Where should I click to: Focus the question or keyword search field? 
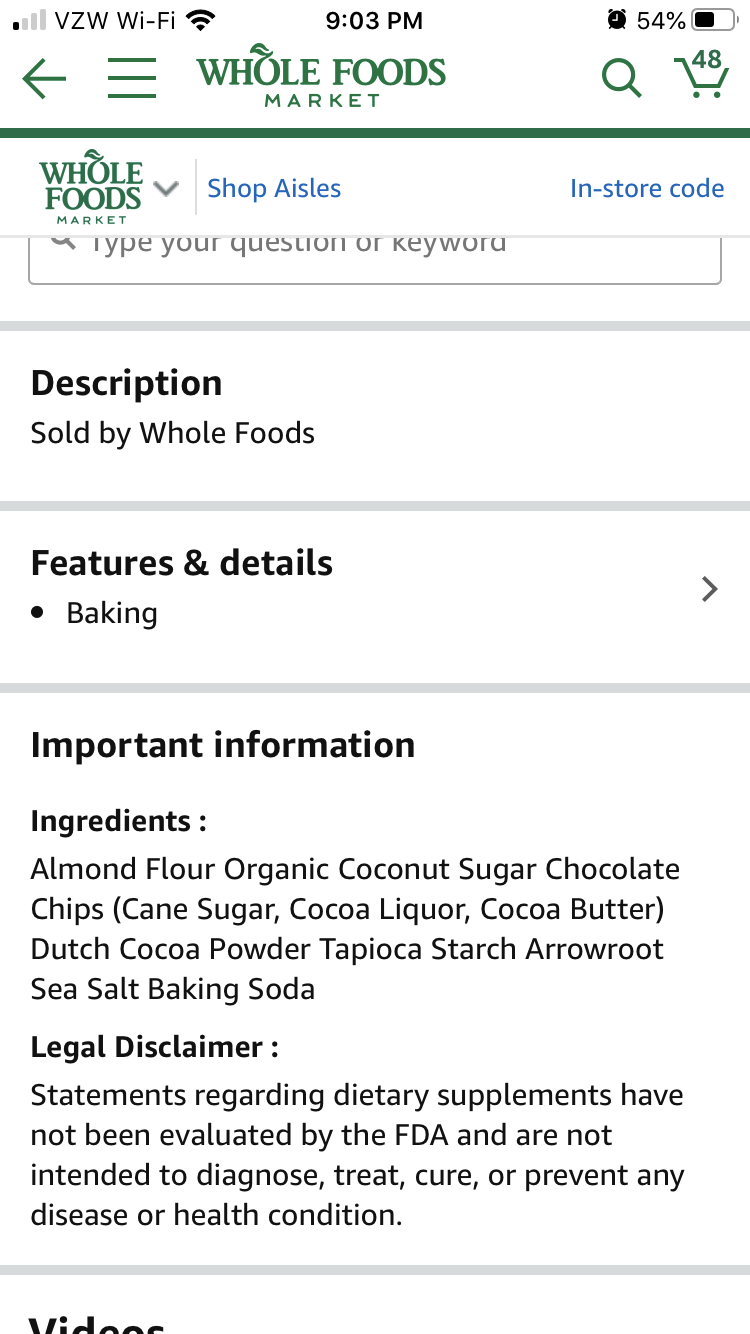pos(375,258)
